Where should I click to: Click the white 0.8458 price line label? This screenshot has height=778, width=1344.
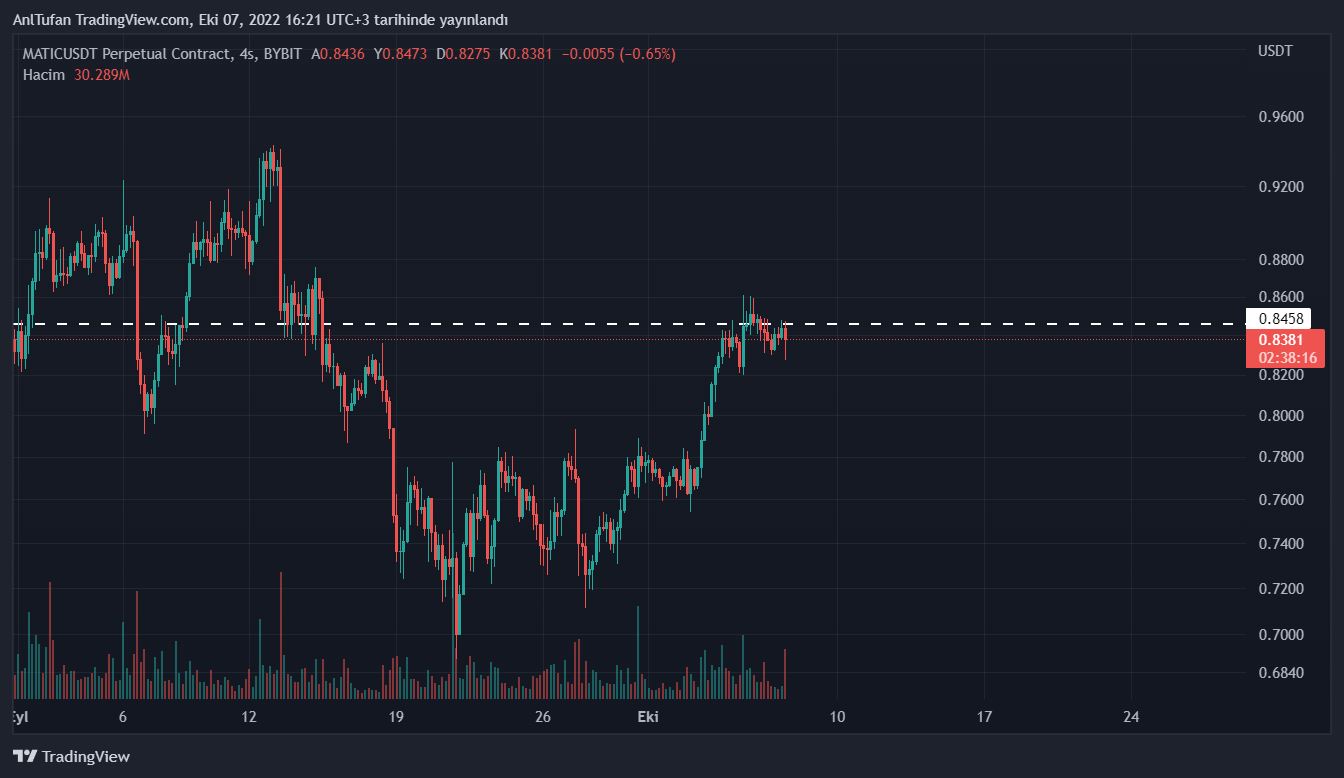(x=1280, y=319)
